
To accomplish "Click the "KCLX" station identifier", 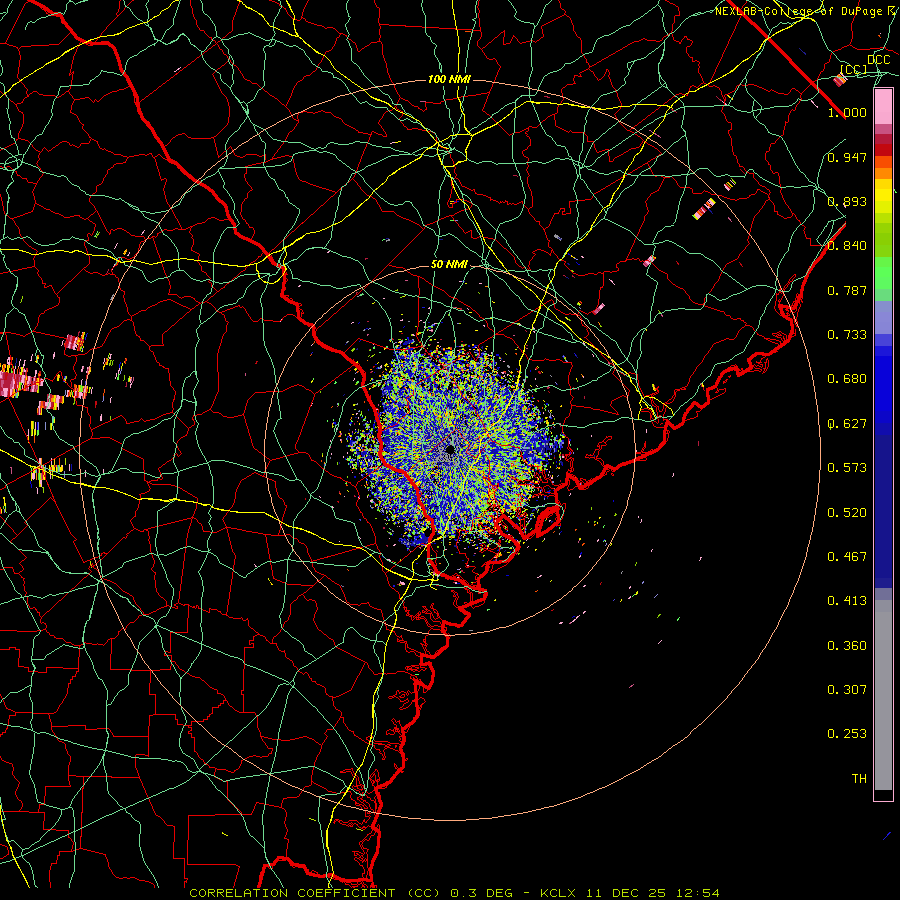I will click(557, 893).
